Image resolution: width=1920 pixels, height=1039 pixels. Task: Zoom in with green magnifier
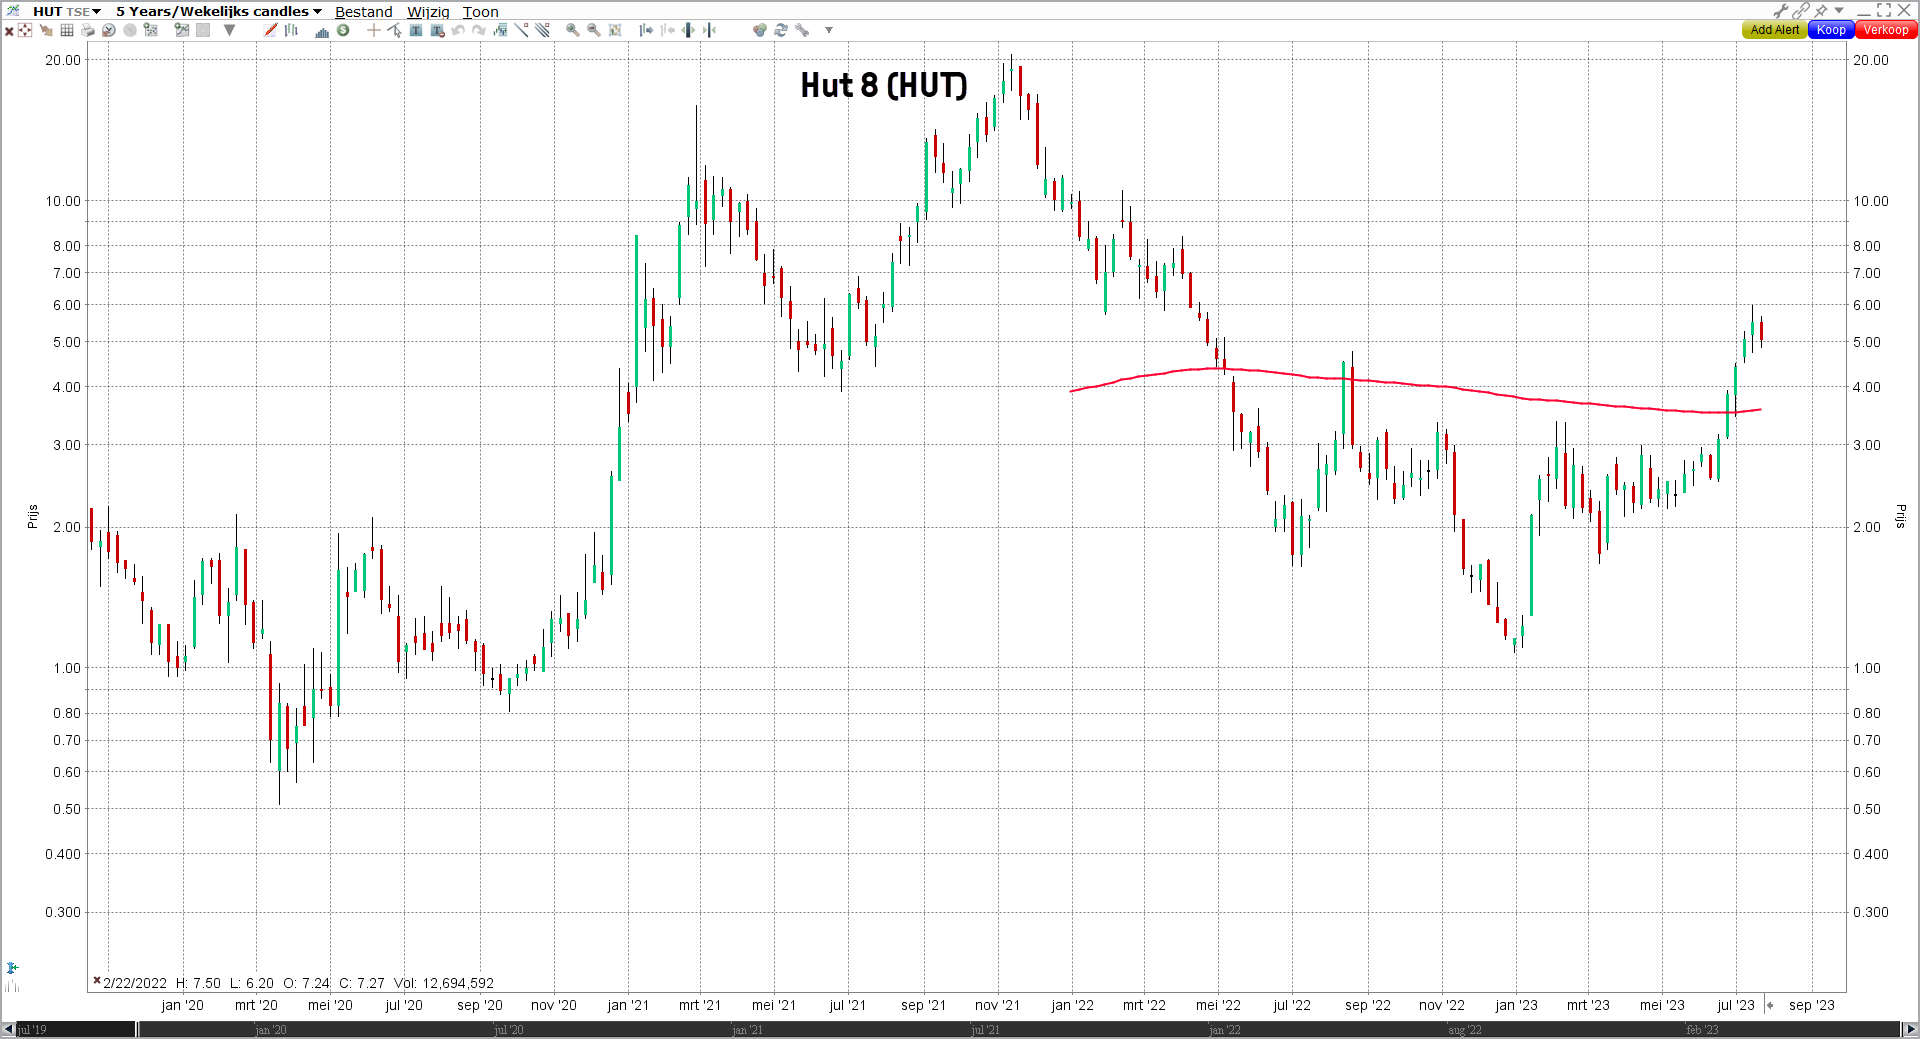click(x=572, y=30)
